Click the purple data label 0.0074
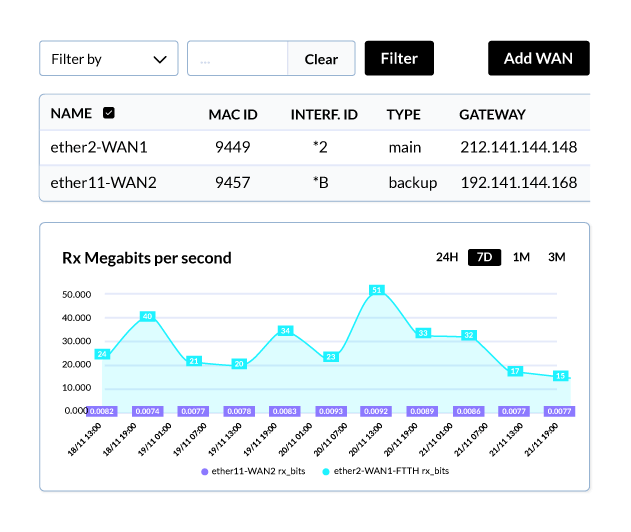This screenshot has width=631, height=532. pos(148,411)
